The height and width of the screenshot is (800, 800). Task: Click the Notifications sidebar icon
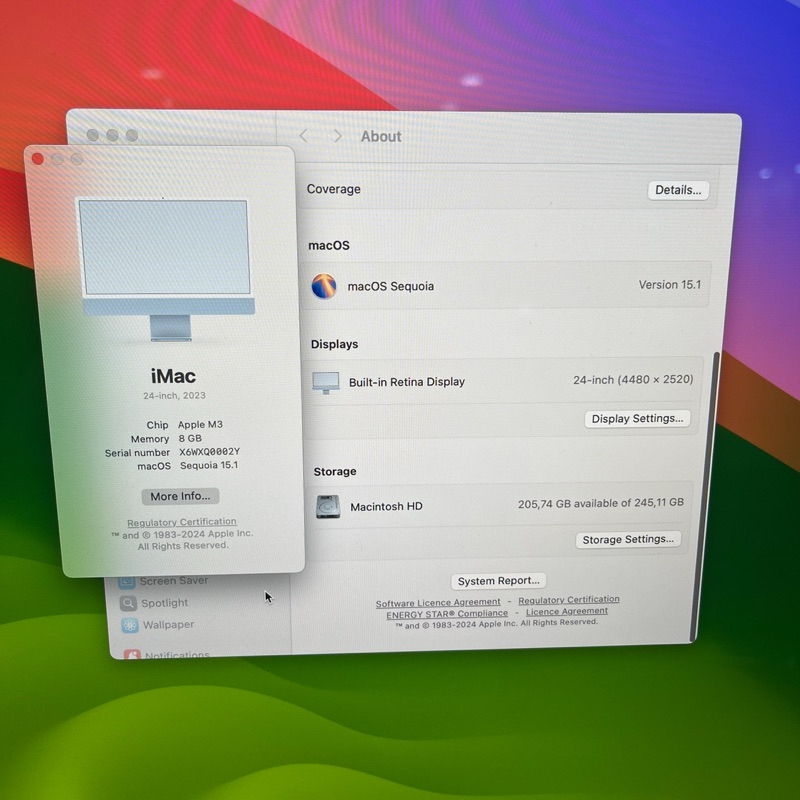point(132,656)
